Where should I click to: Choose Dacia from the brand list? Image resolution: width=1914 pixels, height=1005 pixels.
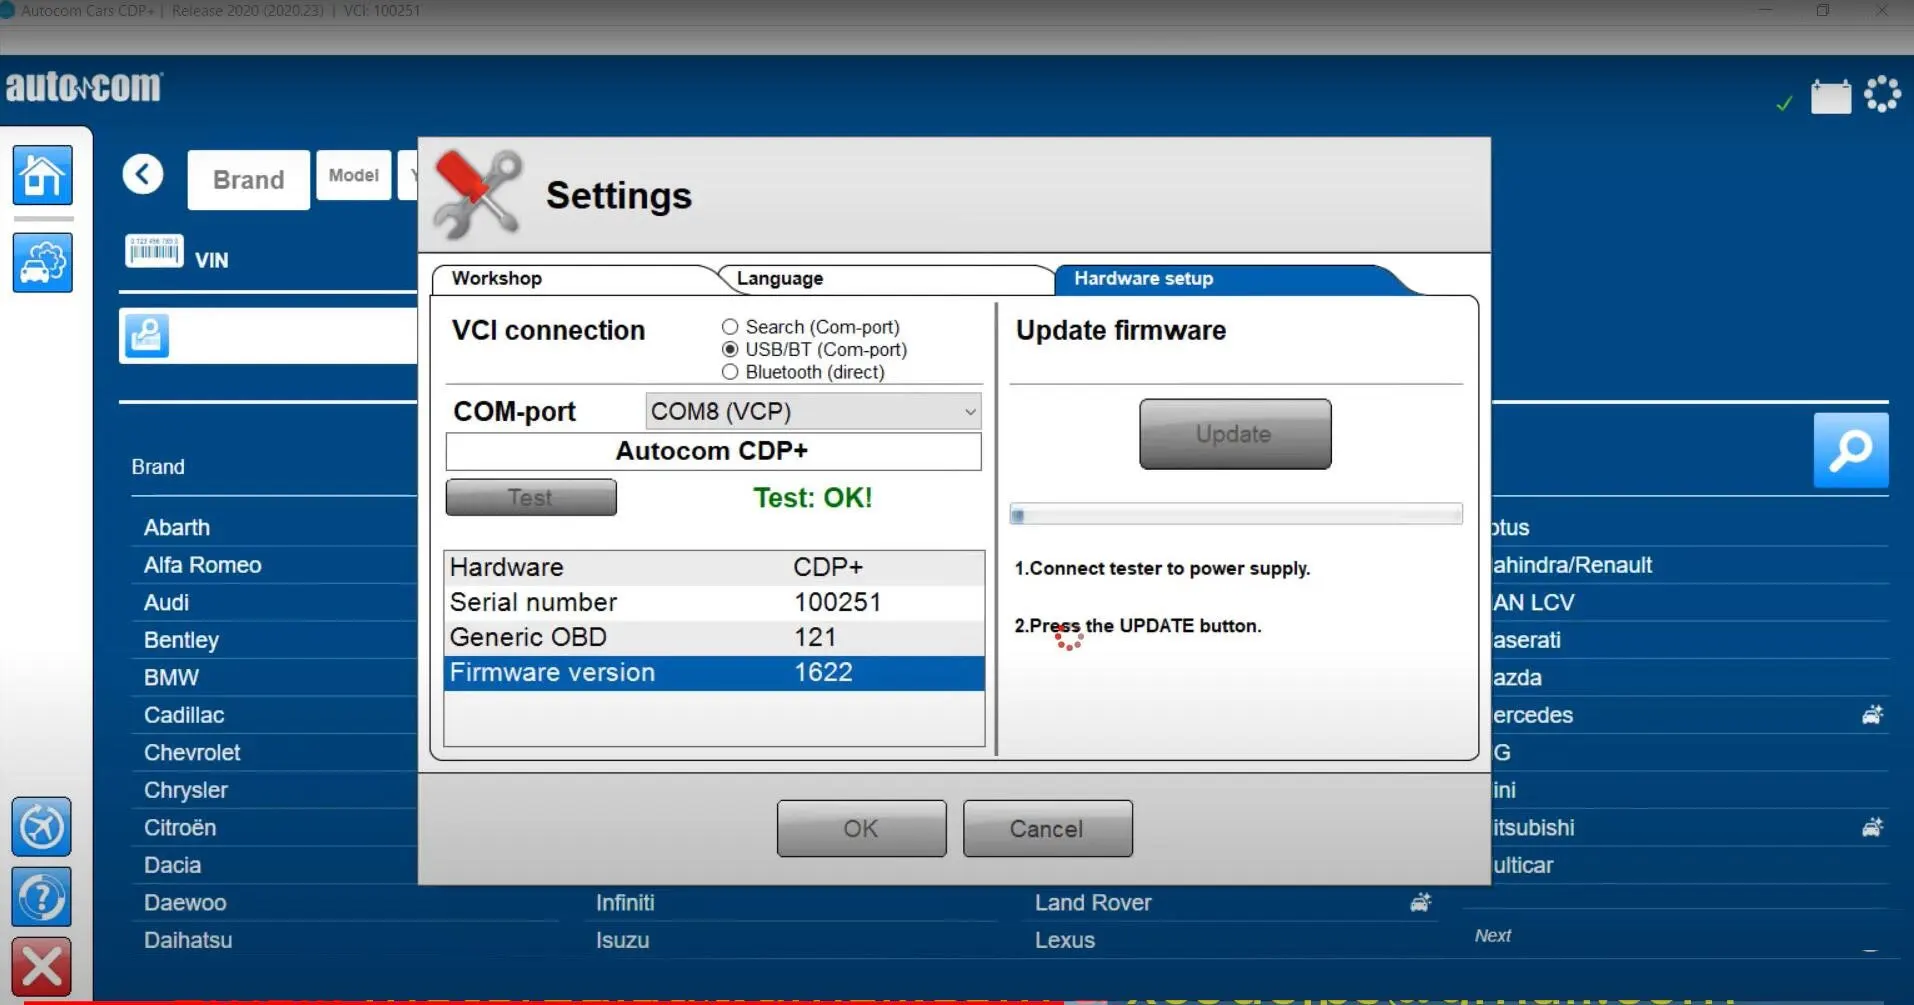pos(172,865)
